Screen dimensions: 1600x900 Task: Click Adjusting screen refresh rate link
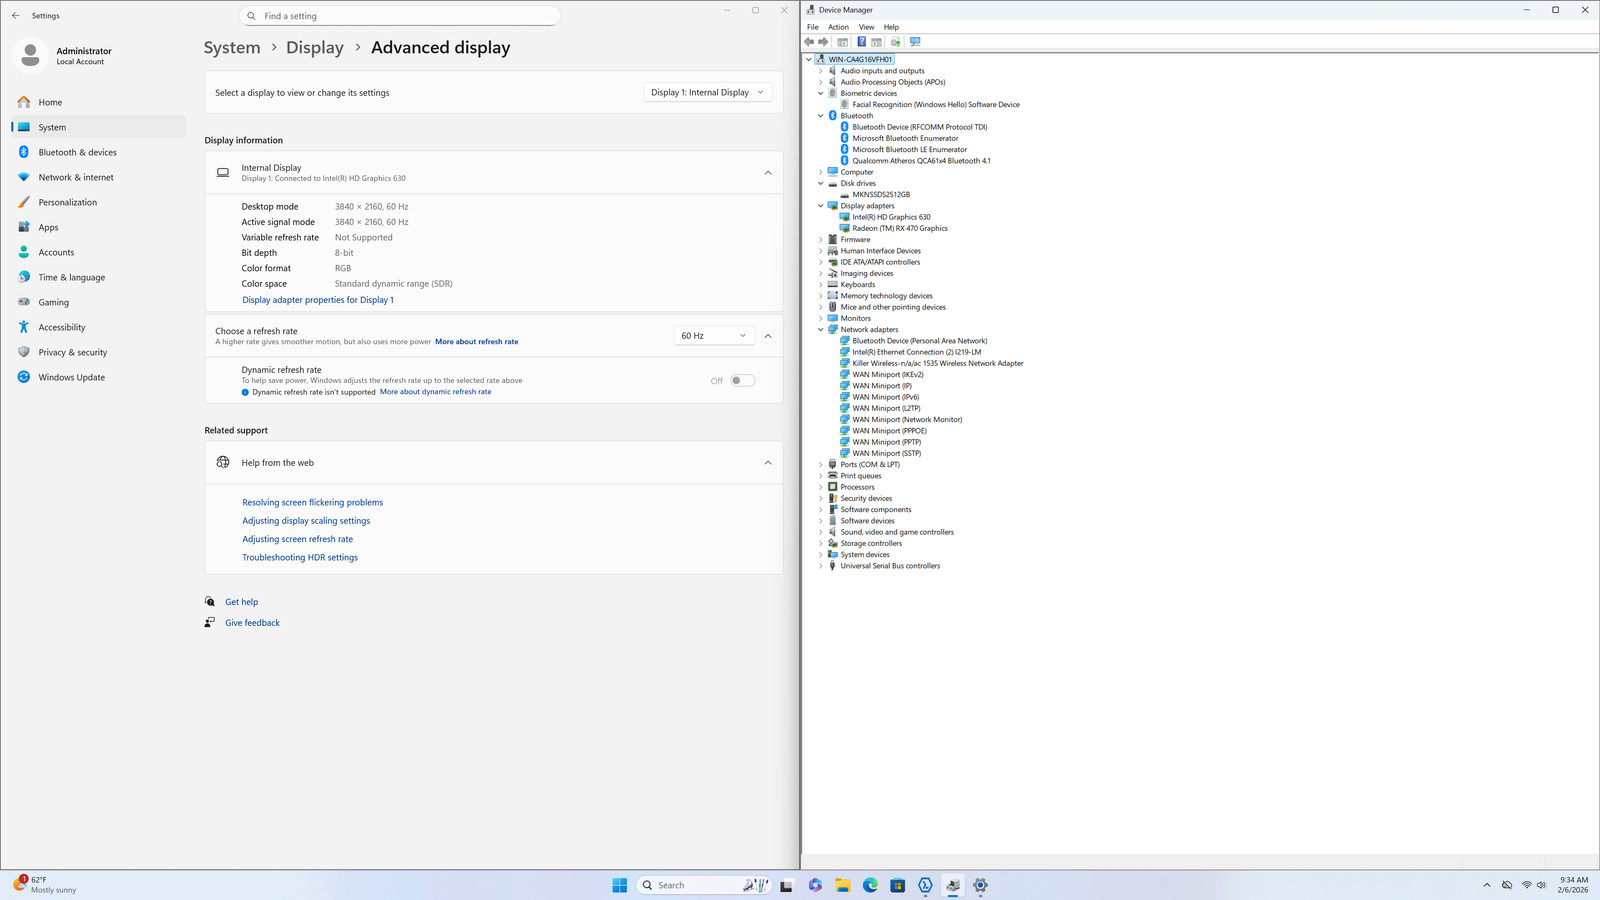click(297, 539)
